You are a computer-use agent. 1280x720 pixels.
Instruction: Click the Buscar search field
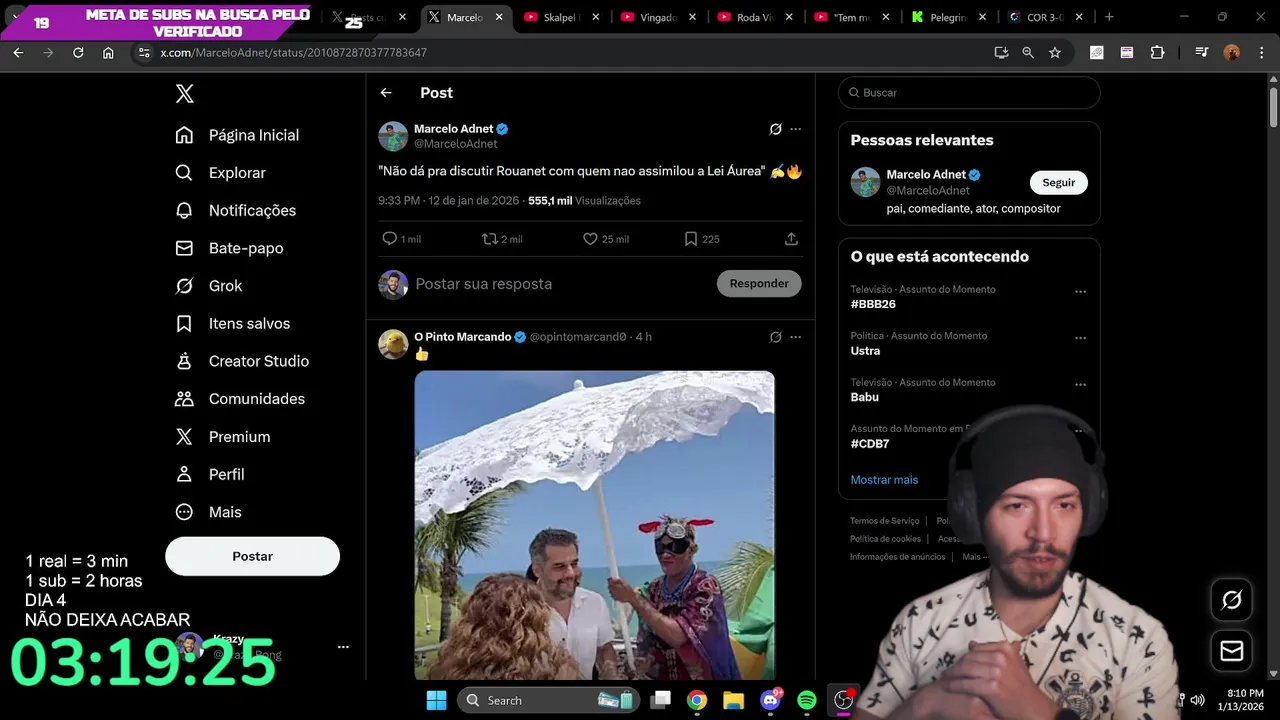pyautogui.click(x=969, y=93)
